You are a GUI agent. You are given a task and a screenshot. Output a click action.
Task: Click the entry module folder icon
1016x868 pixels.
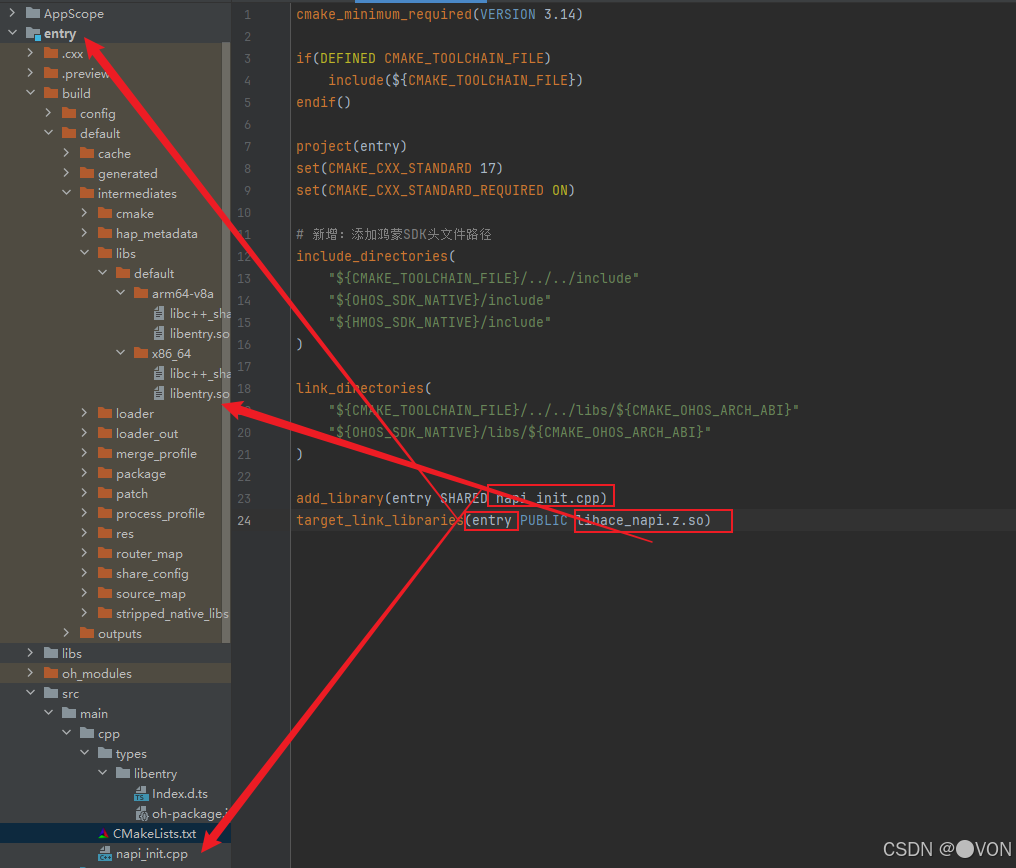33,33
